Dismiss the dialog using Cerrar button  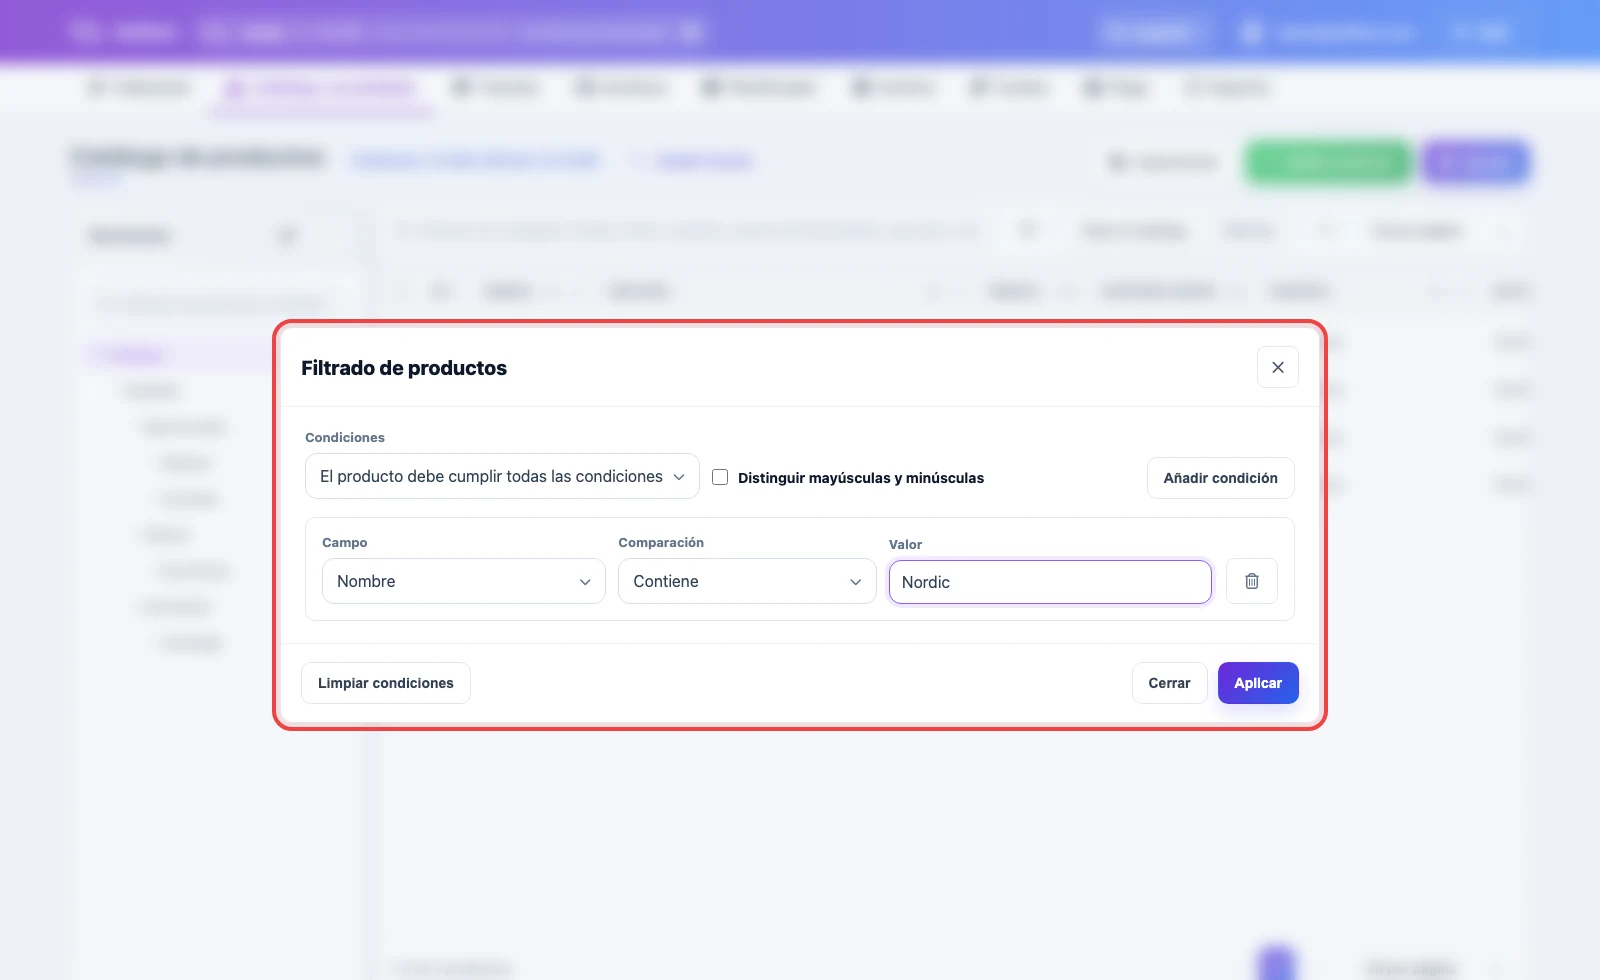[1169, 683]
